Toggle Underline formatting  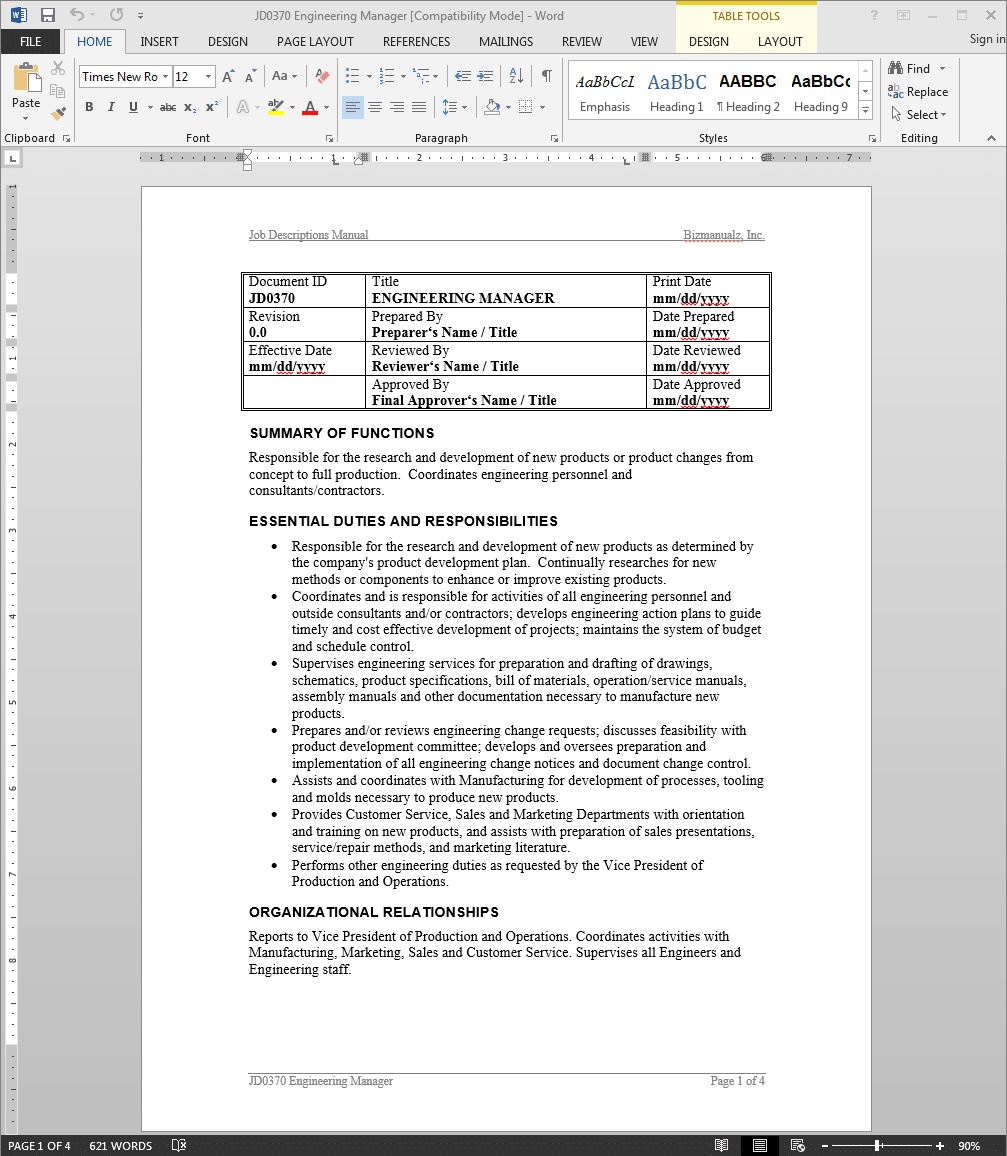(133, 108)
